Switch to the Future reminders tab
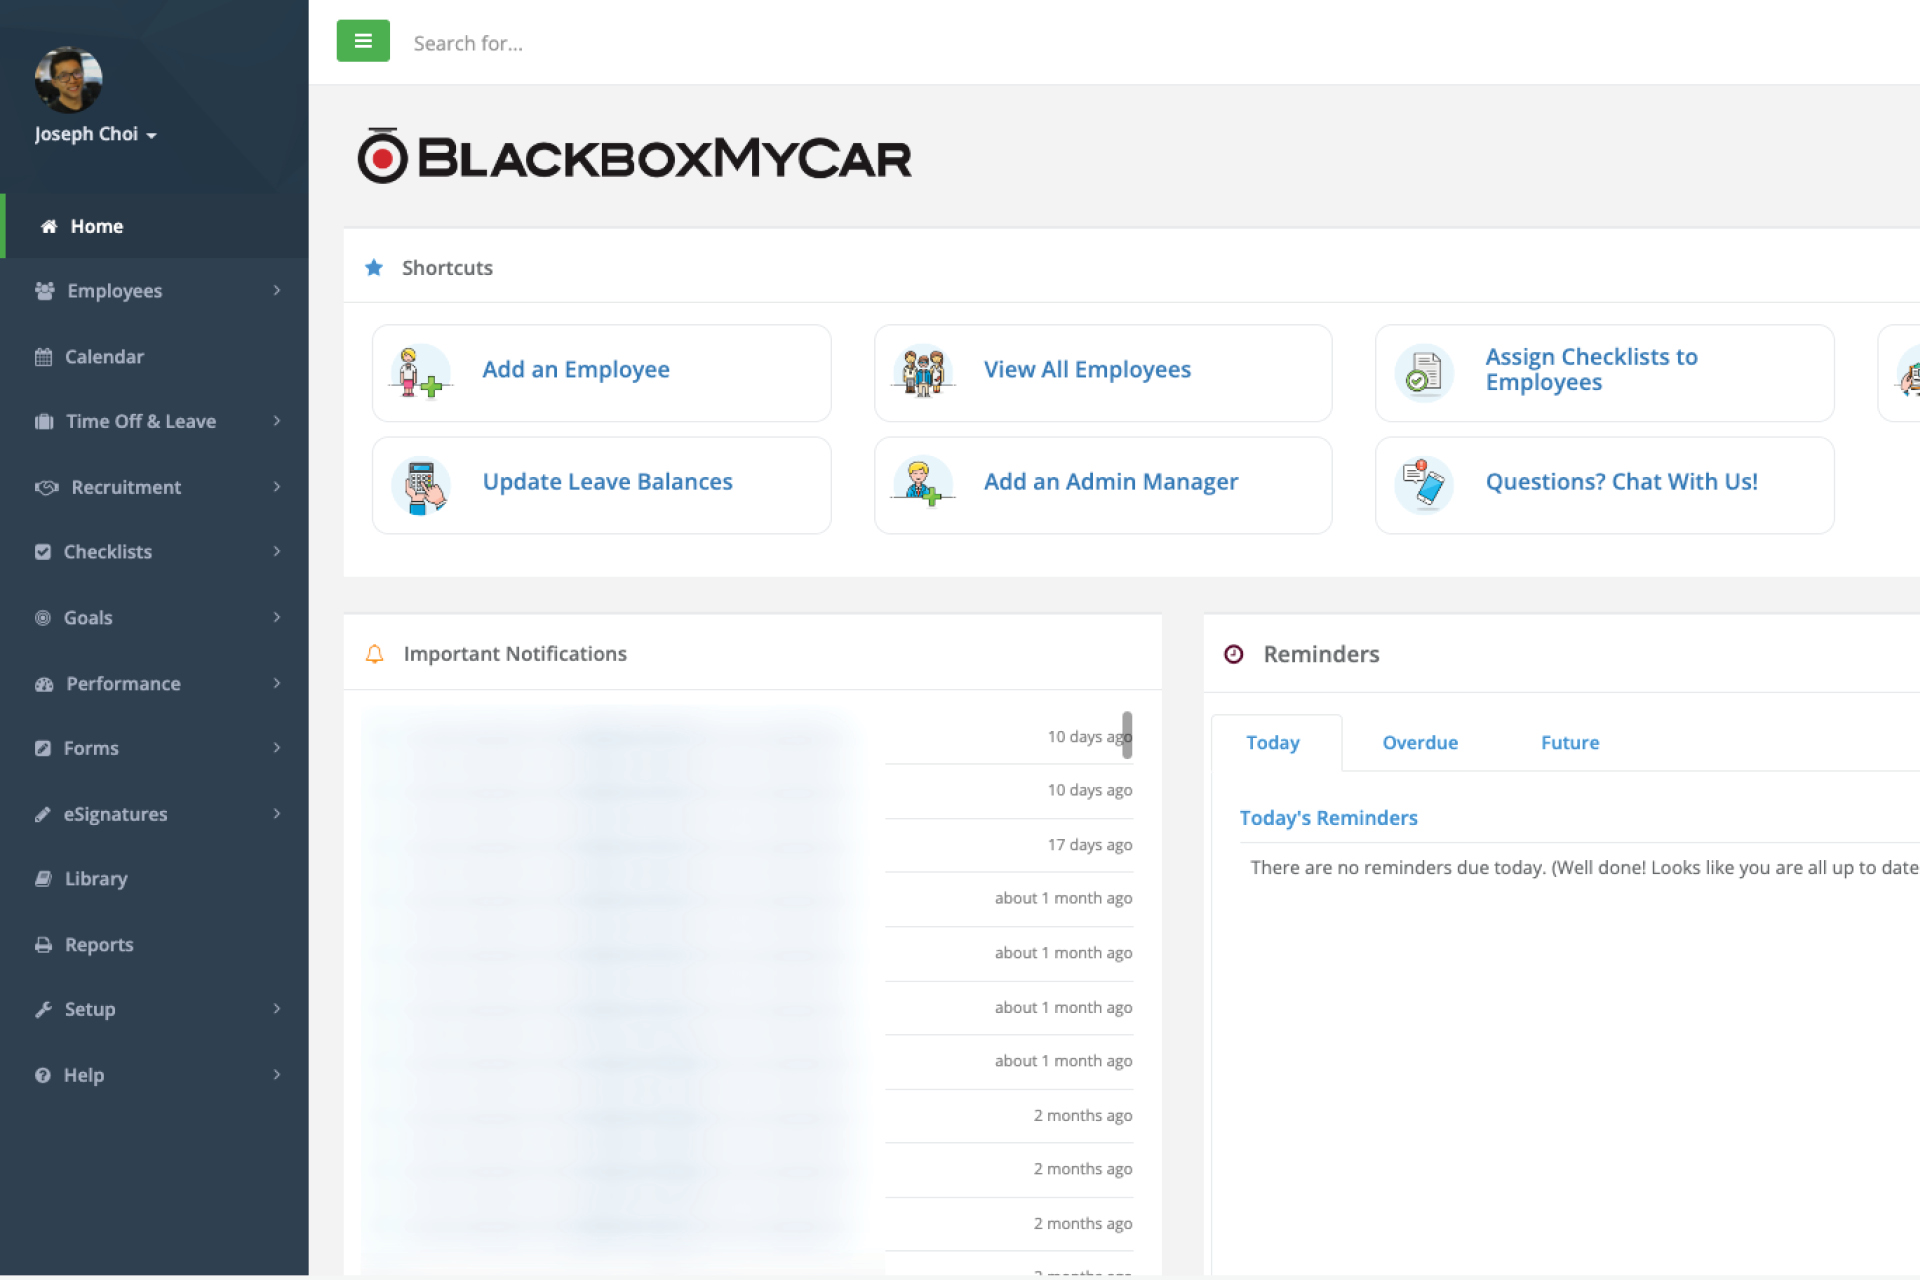The image size is (1920, 1280). coord(1570,743)
